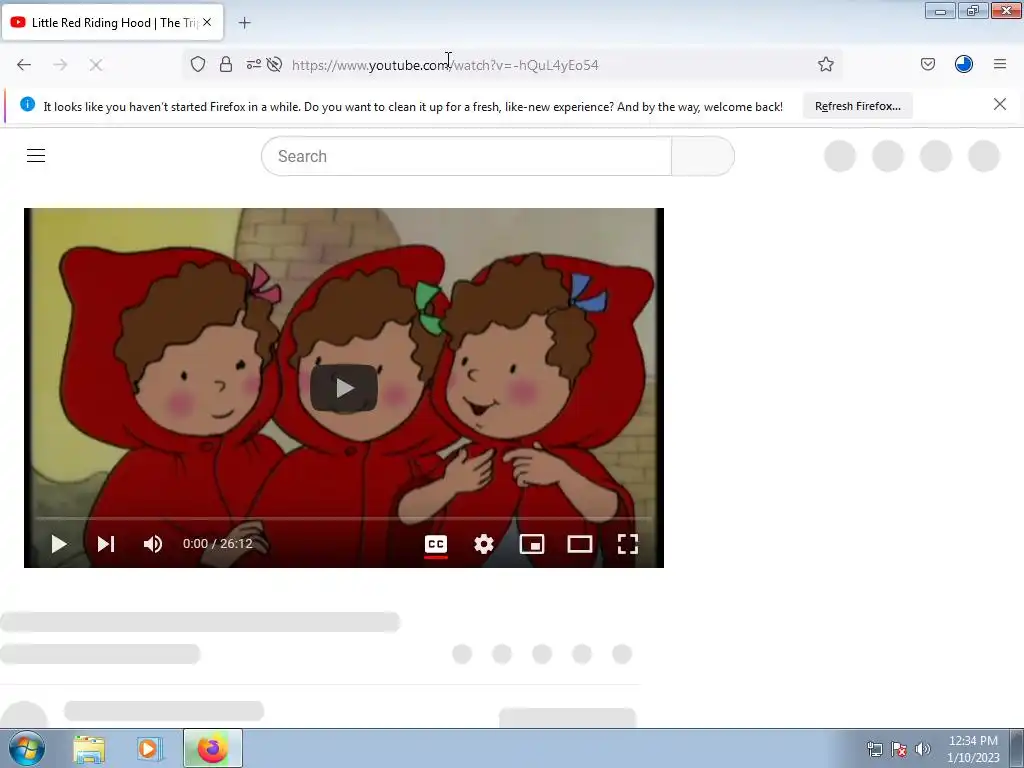Play the video using the control bar play button
1024x768 pixels.
tap(59, 544)
